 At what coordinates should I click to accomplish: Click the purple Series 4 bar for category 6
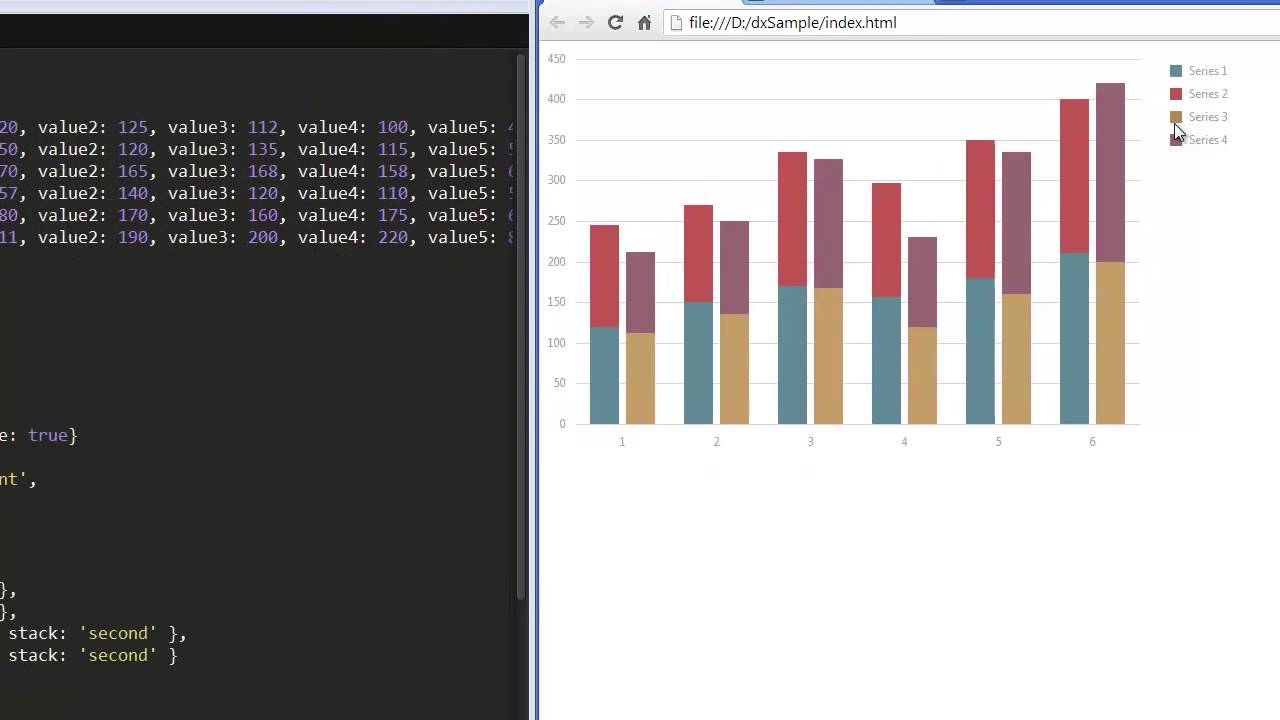[1110, 172]
